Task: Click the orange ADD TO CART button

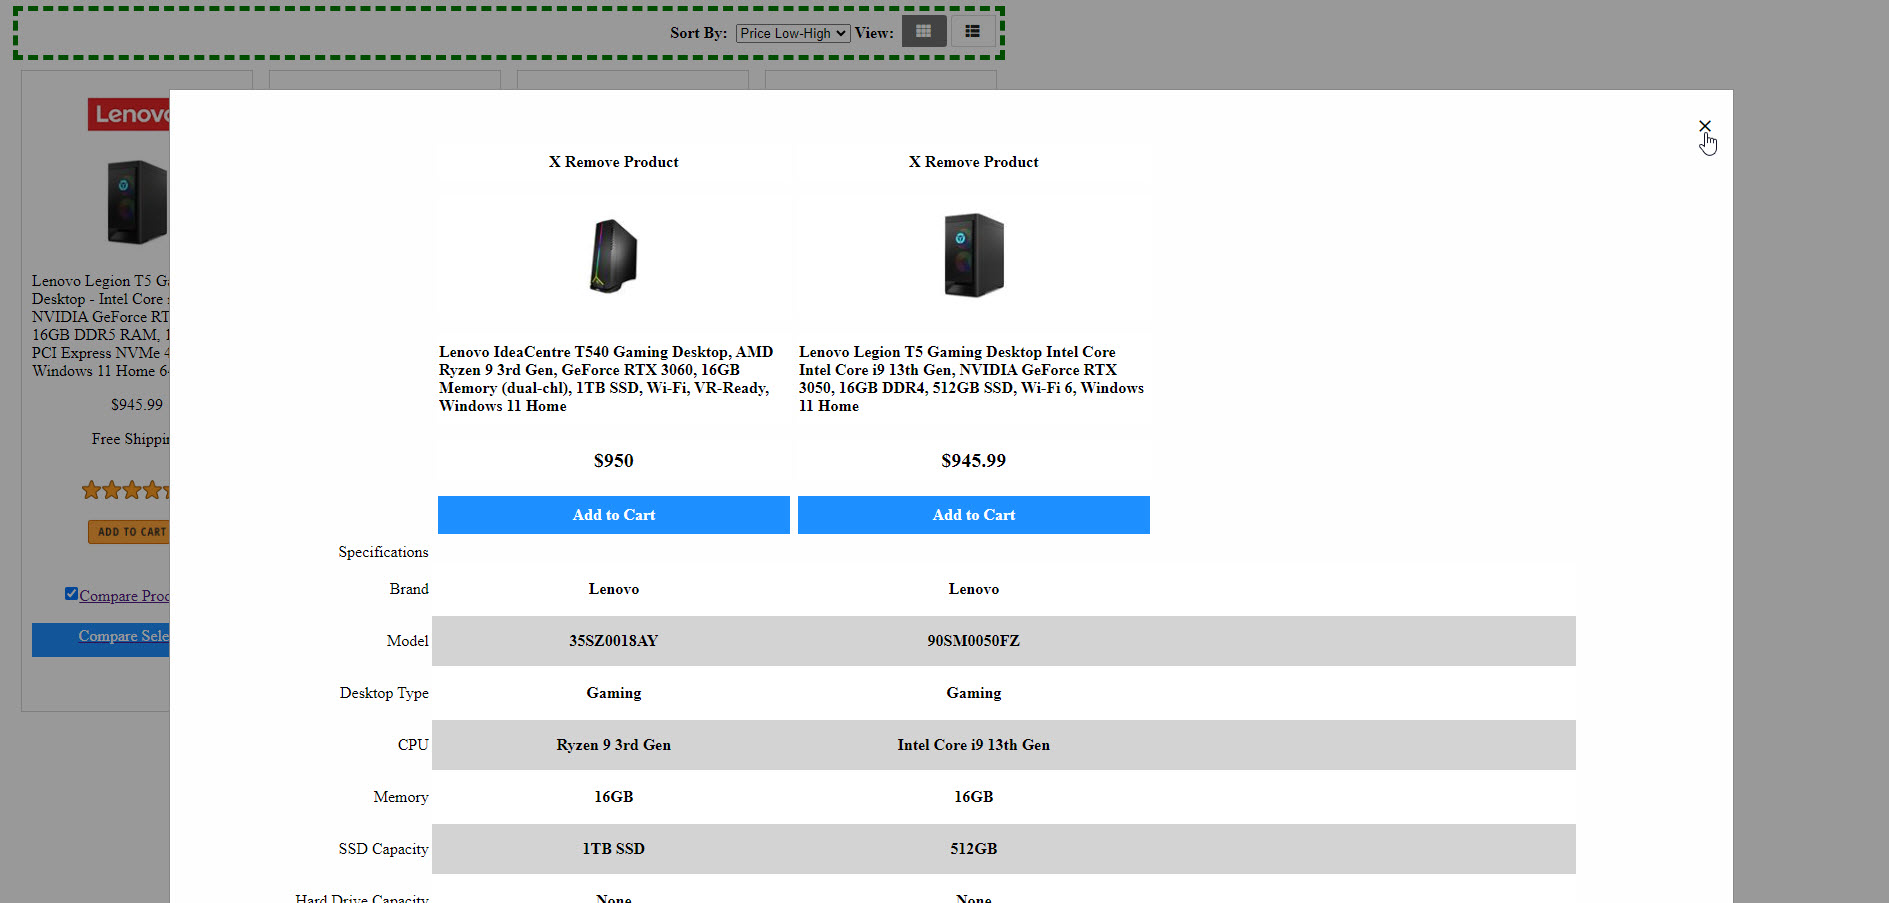Action: pyautogui.click(x=130, y=532)
